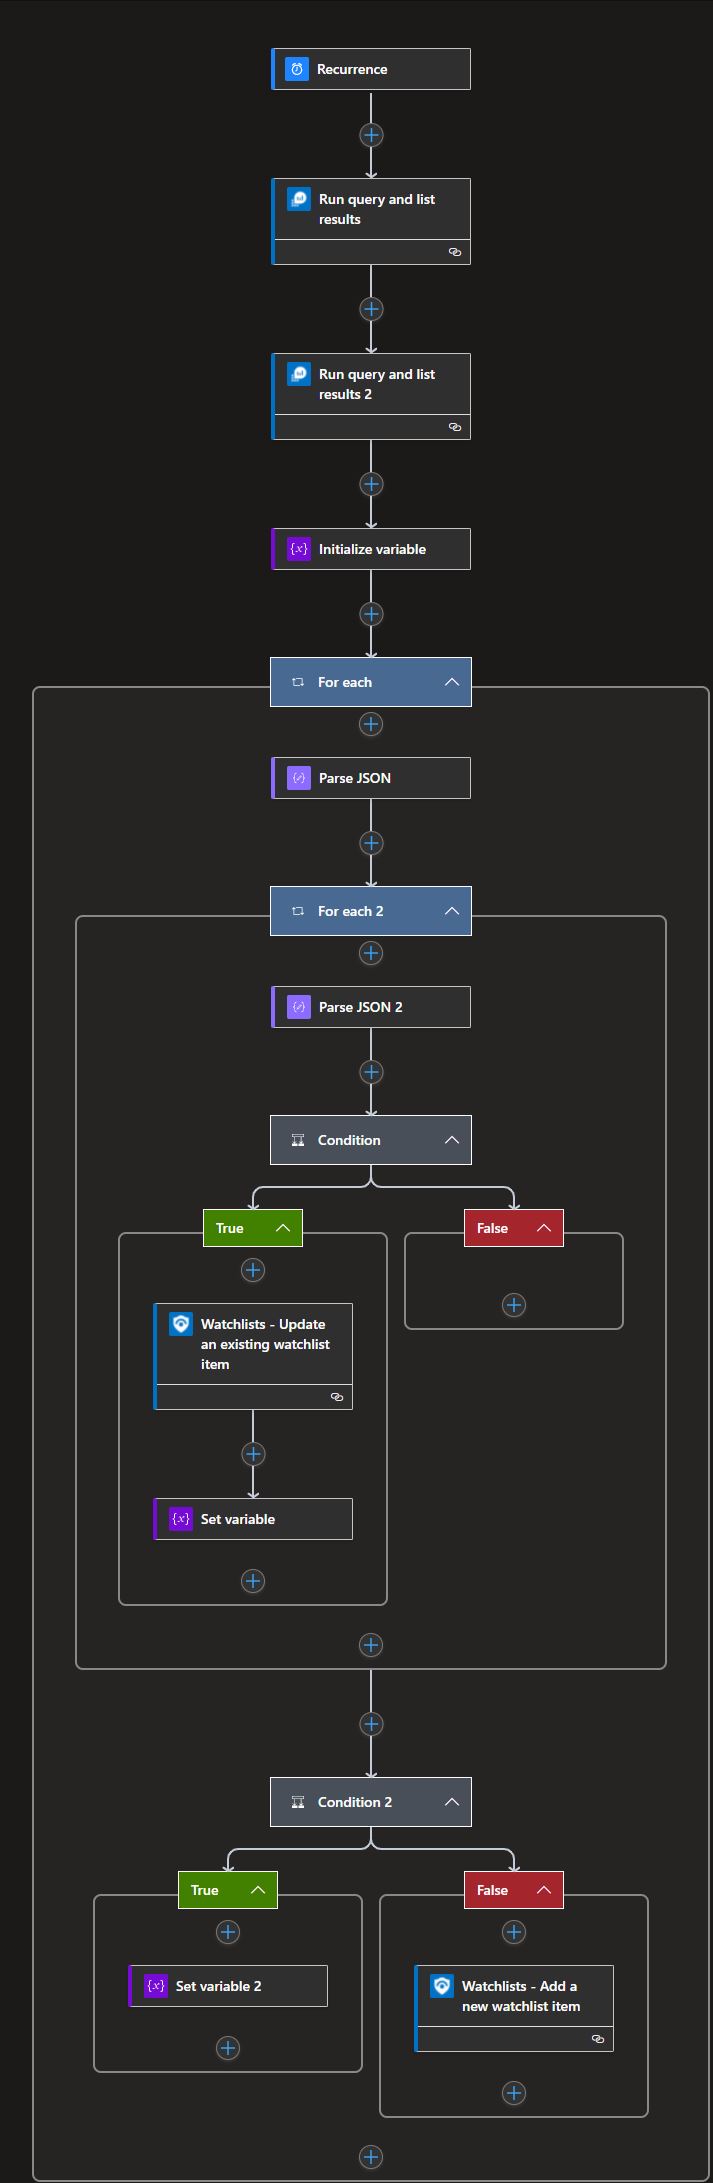This screenshot has width=713, height=2183.
Task: Collapse the True branch of Condition
Action: point(281,1228)
